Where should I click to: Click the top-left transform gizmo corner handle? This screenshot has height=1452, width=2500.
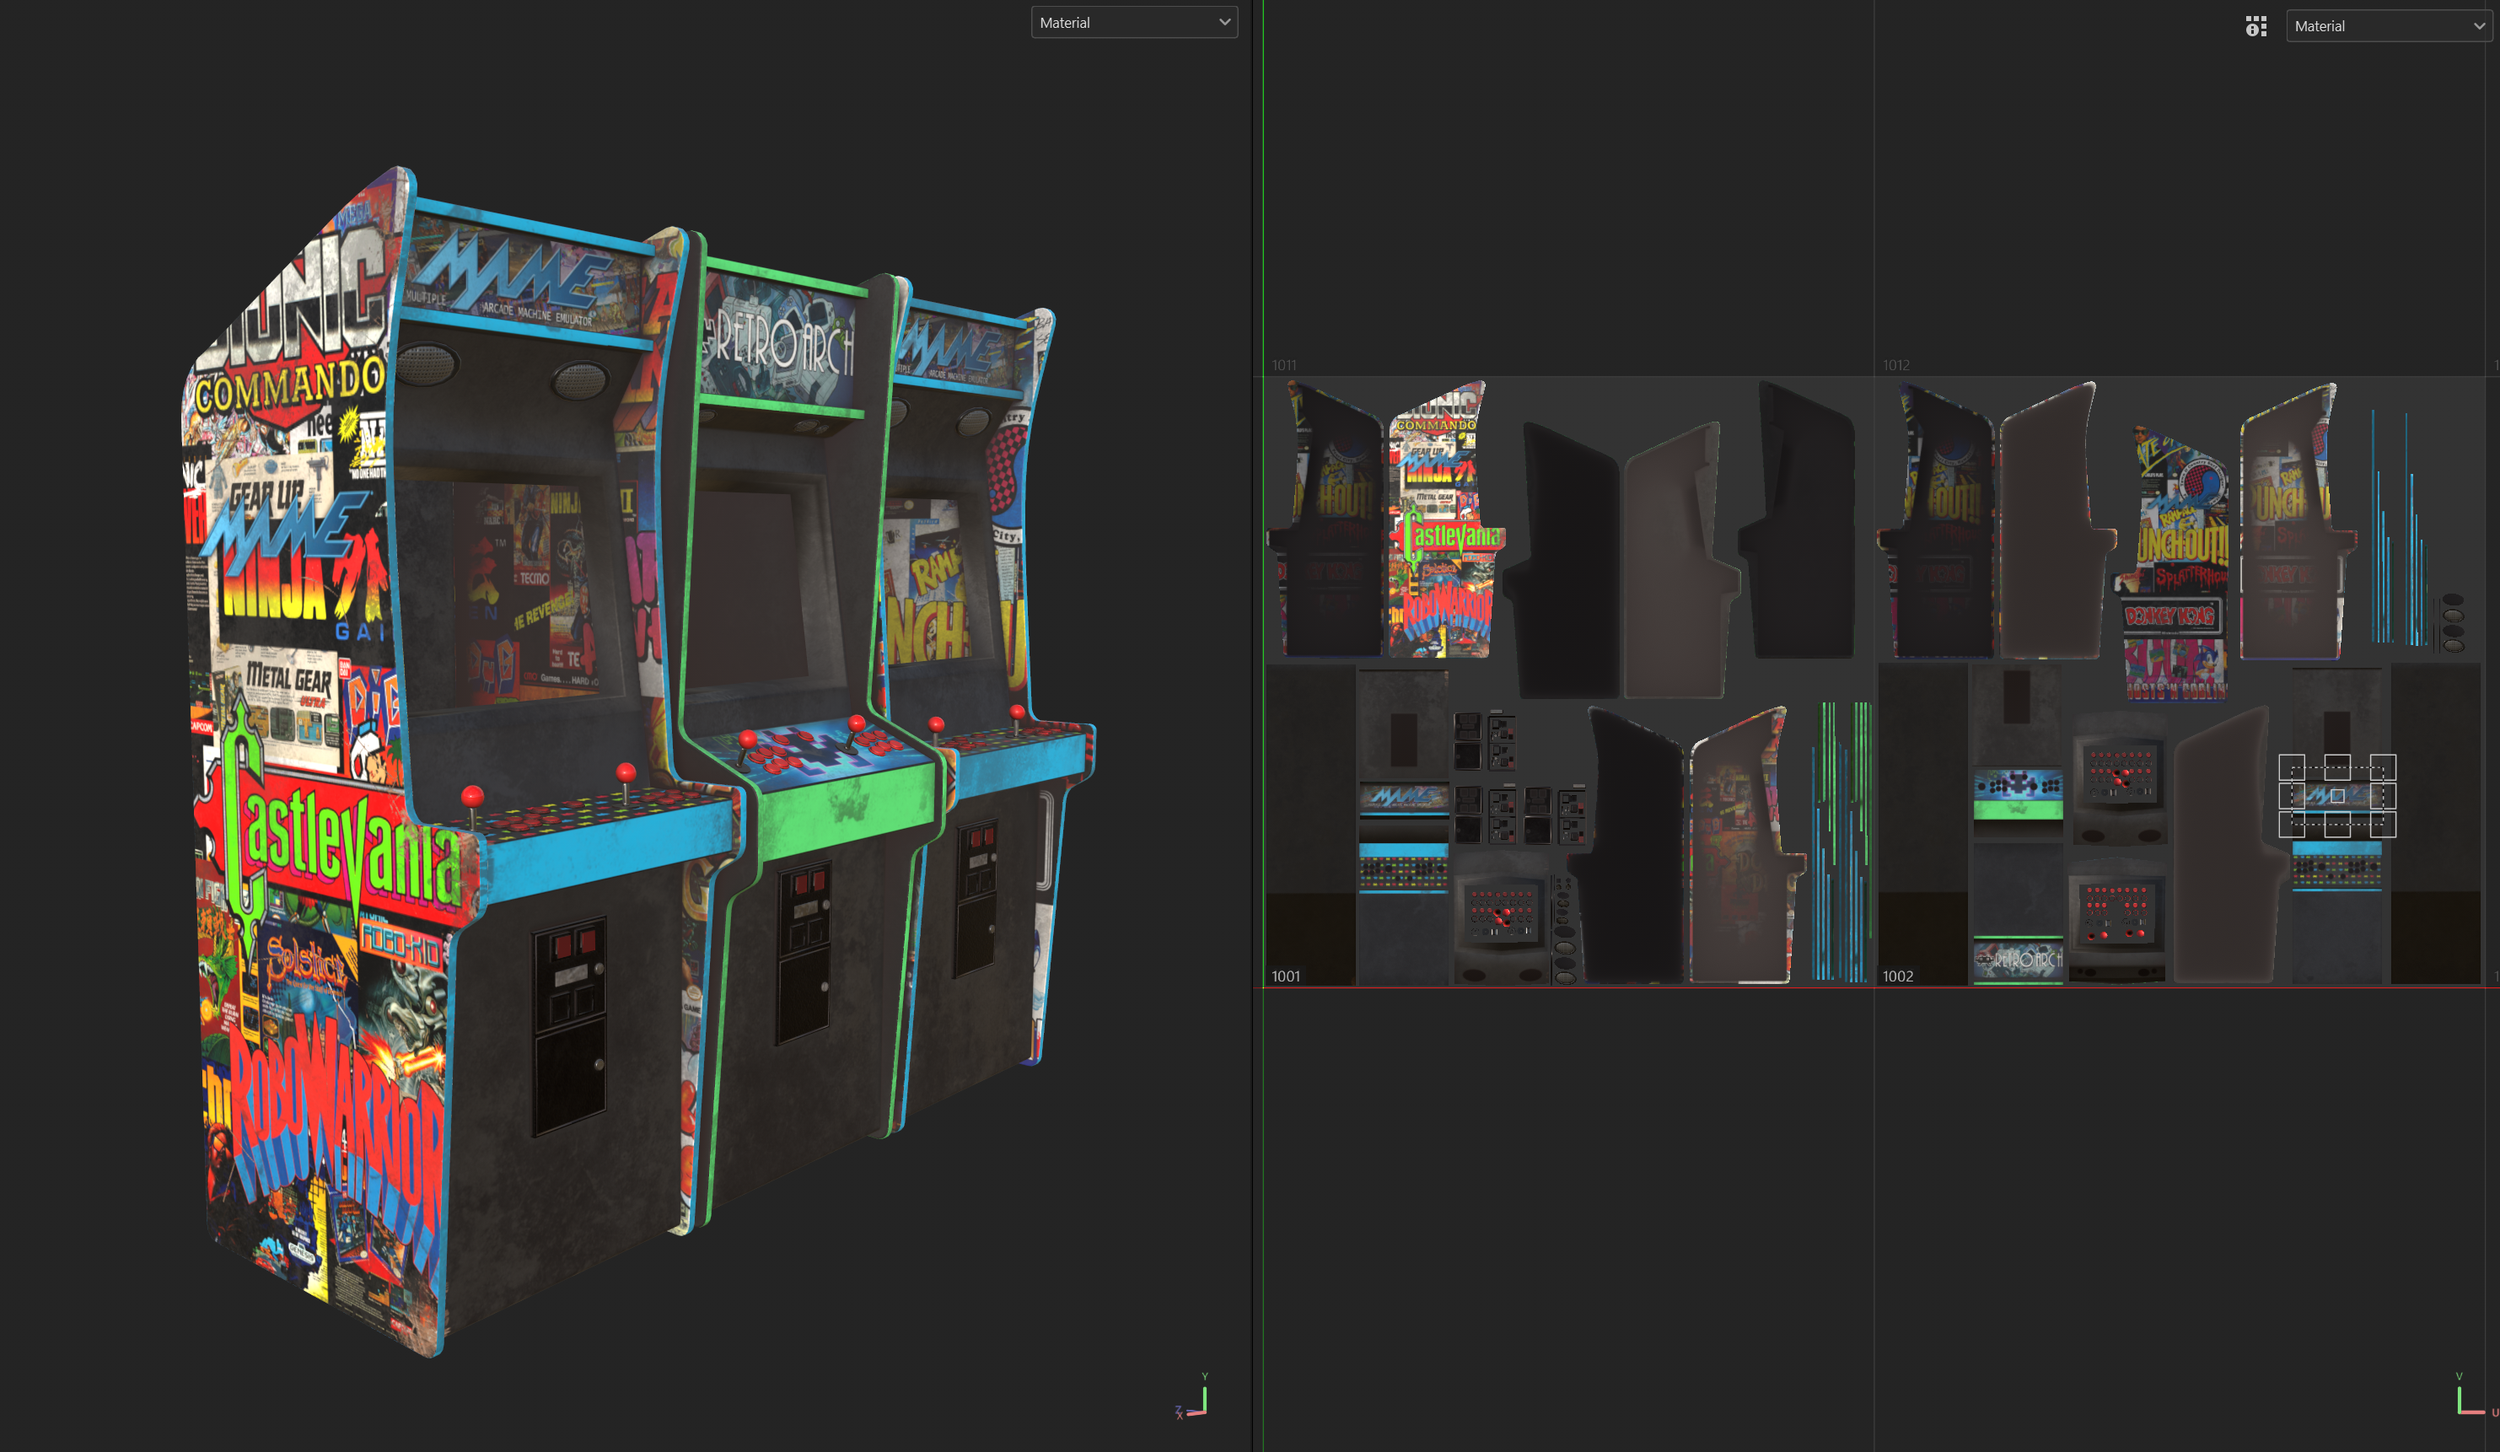(x=2291, y=767)
